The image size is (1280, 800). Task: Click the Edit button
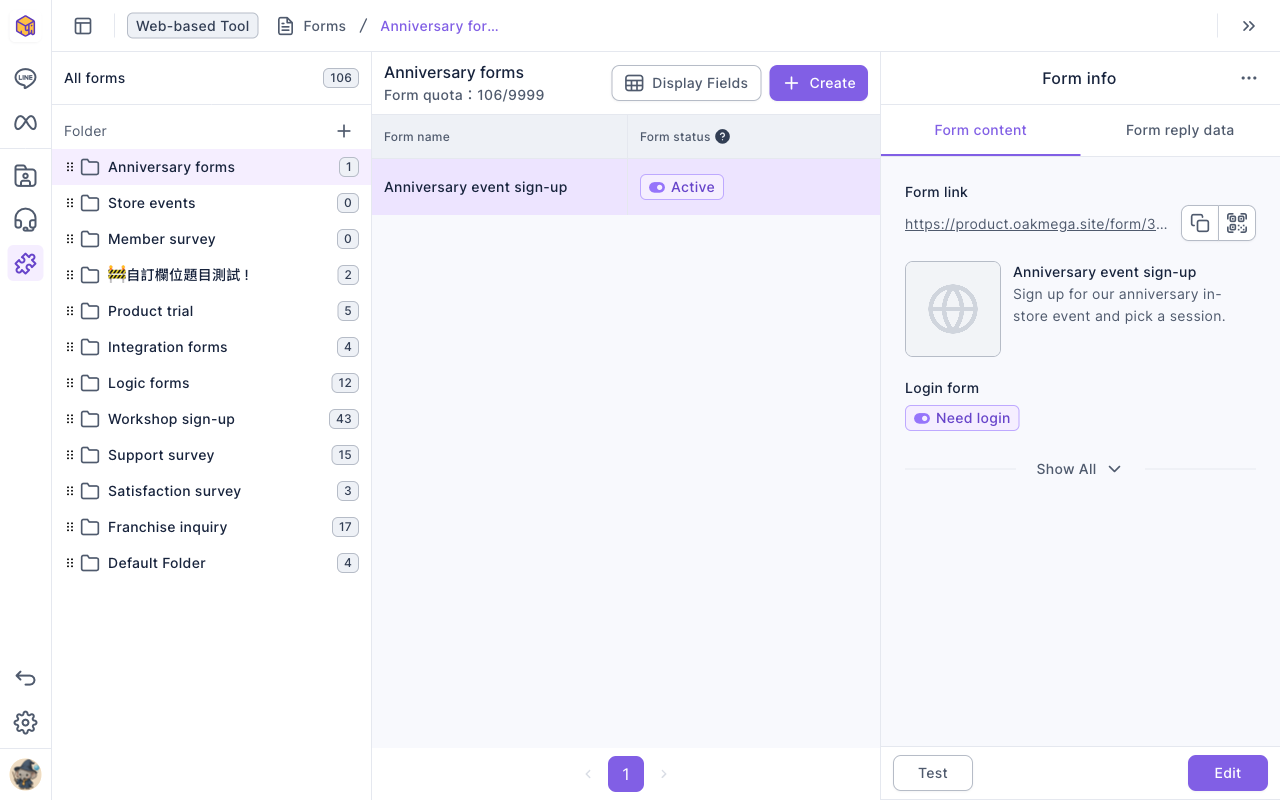[x=1228, y=773]
